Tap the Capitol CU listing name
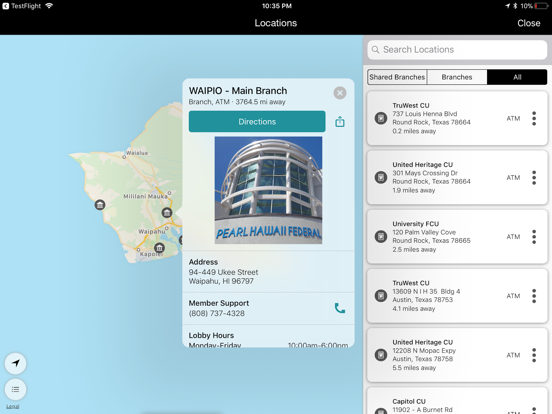Image resolution: width=552 pixels, height=414 pixels. (x=409, y=401)
